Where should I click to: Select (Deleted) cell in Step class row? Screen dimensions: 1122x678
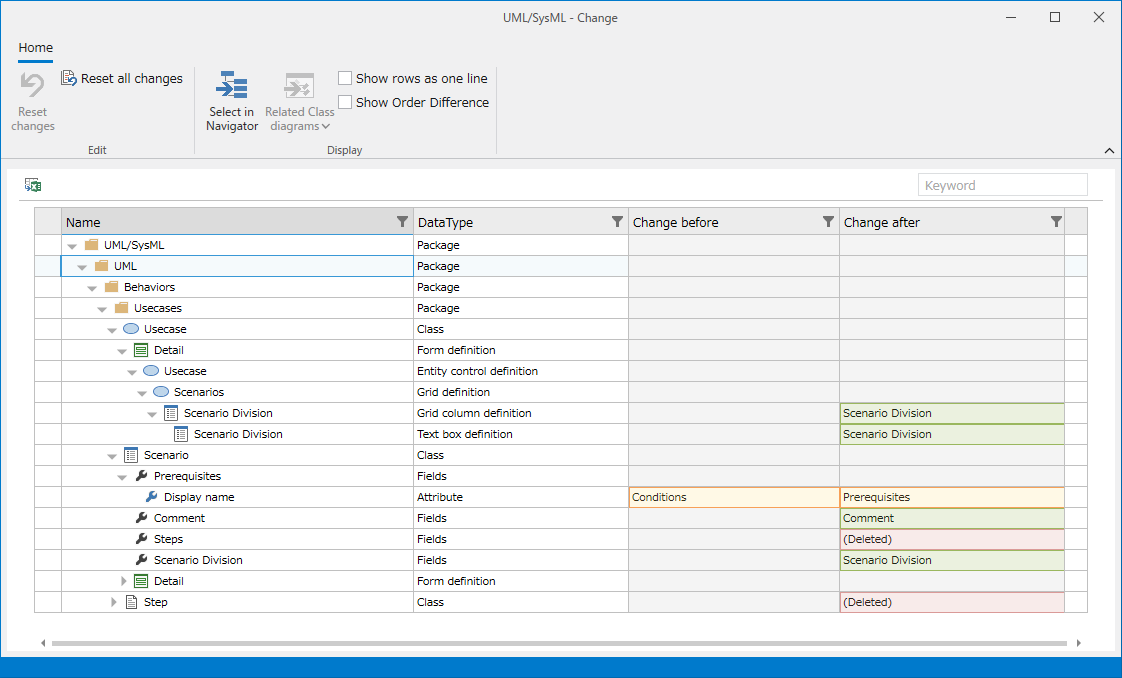click(952, 602)
